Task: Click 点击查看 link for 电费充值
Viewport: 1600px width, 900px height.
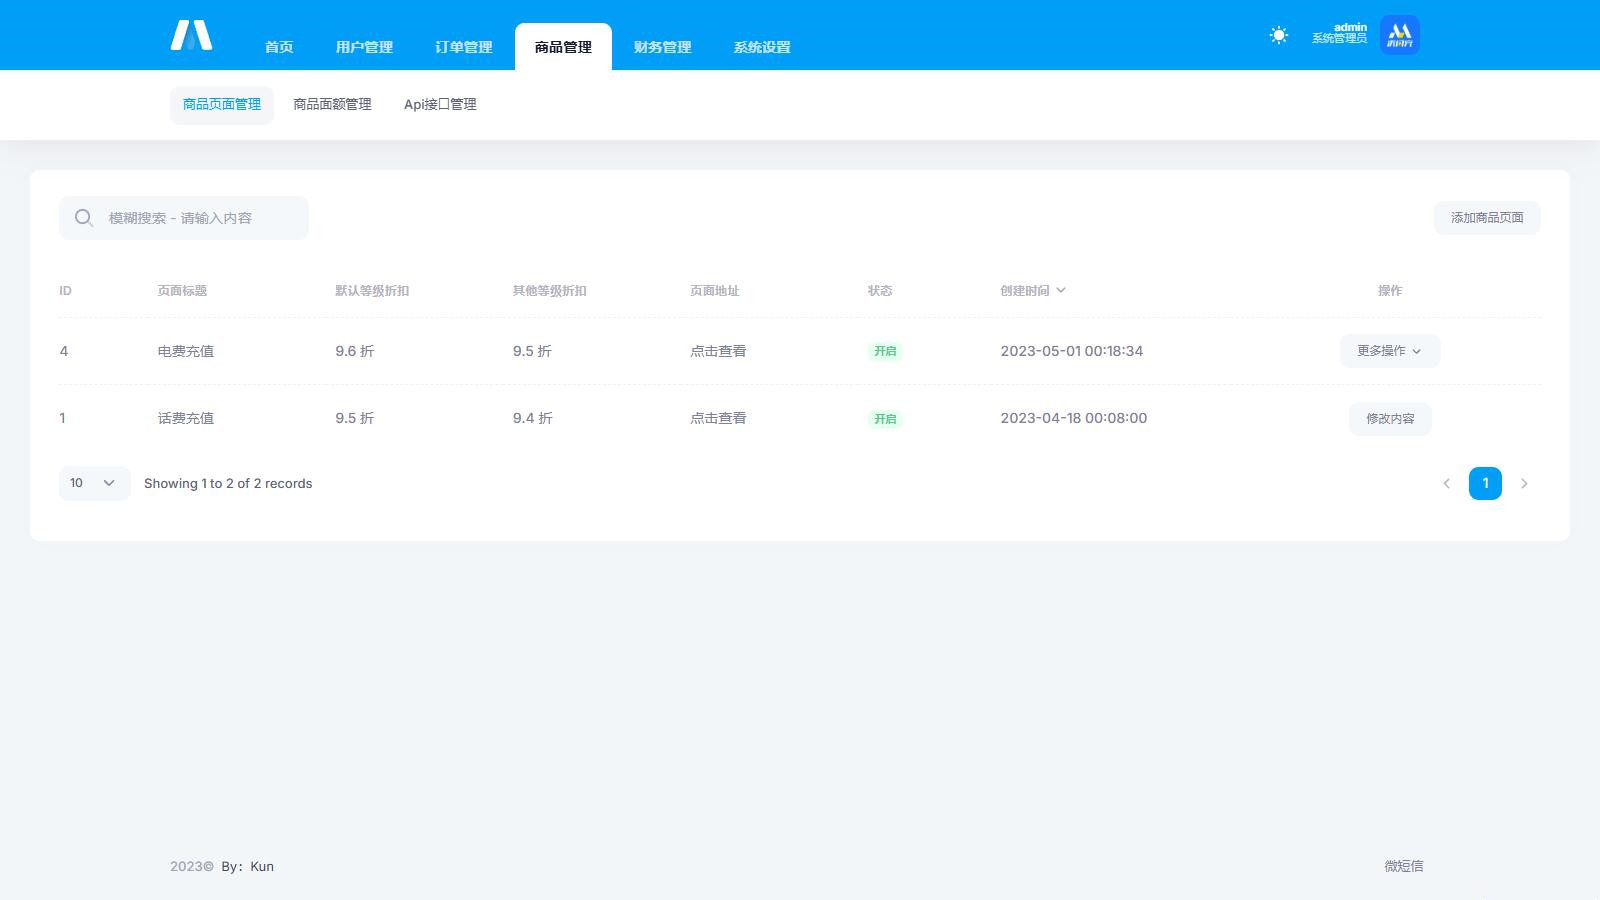Action: [x=718, y=351]
